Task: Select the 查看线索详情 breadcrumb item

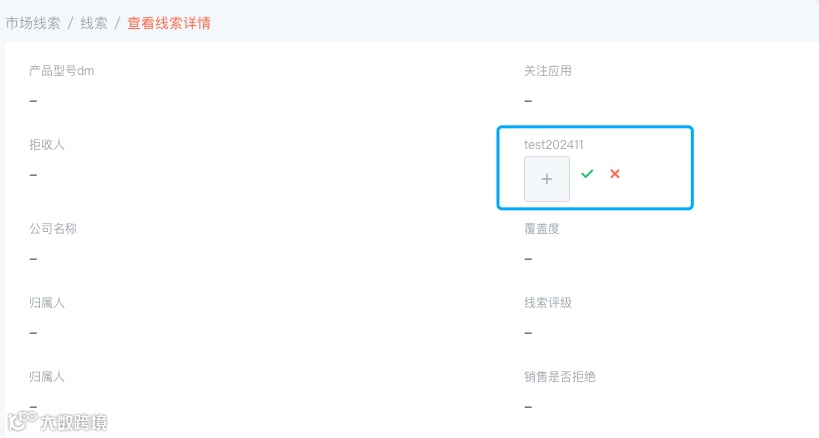Action: pos(169,23)
